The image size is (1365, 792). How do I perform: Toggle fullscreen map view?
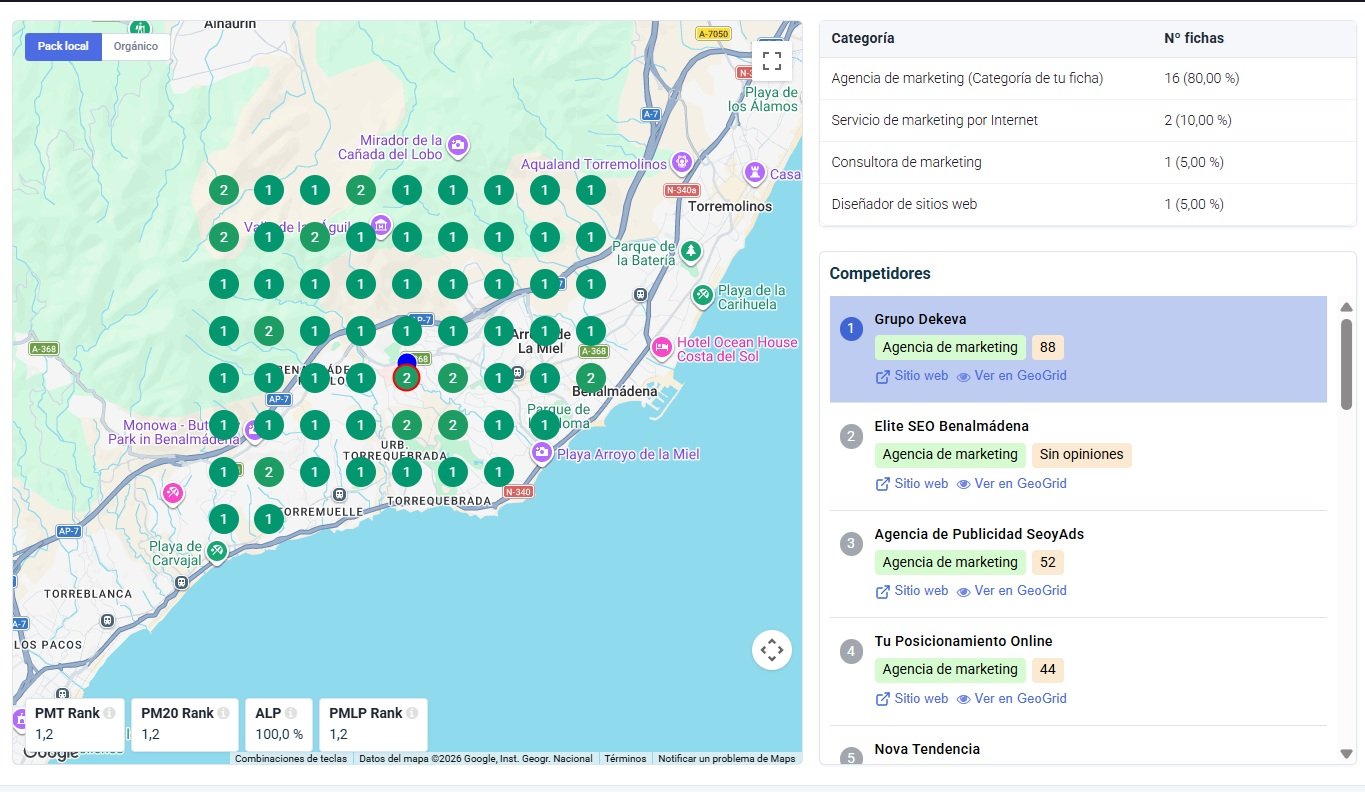click(771, 61)
